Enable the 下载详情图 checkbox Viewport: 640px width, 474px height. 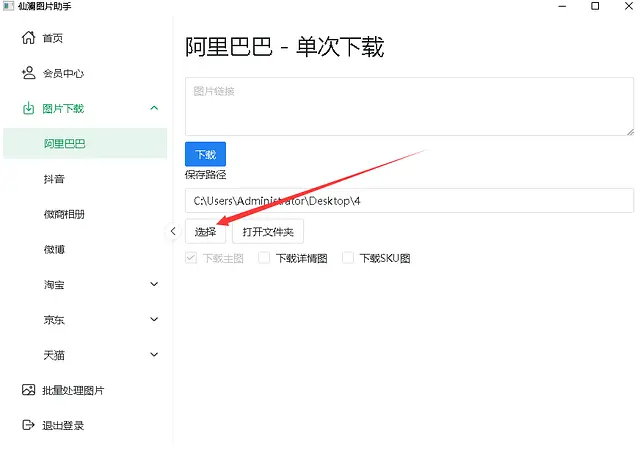(264, 258)
